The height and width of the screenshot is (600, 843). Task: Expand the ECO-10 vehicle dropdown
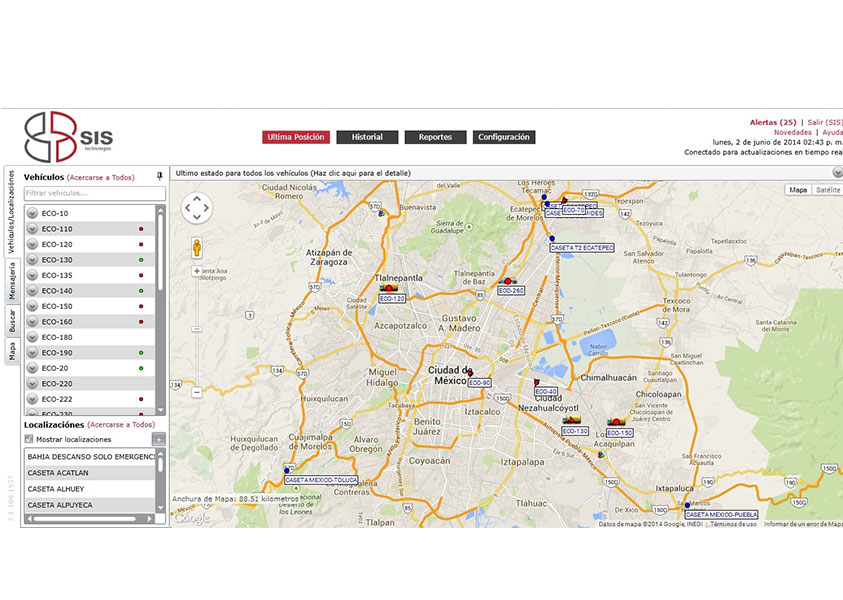pyautogui.click(x=32, y=213)
